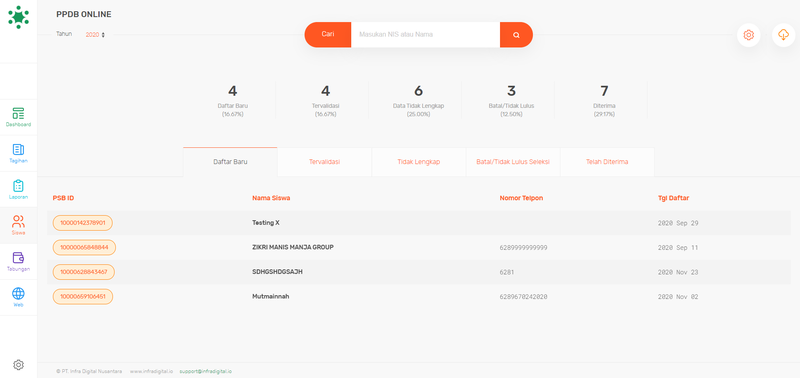Open the Tahun 2020 year dropdown
This screenshot has width=800, height=378.
pos(95,35)
